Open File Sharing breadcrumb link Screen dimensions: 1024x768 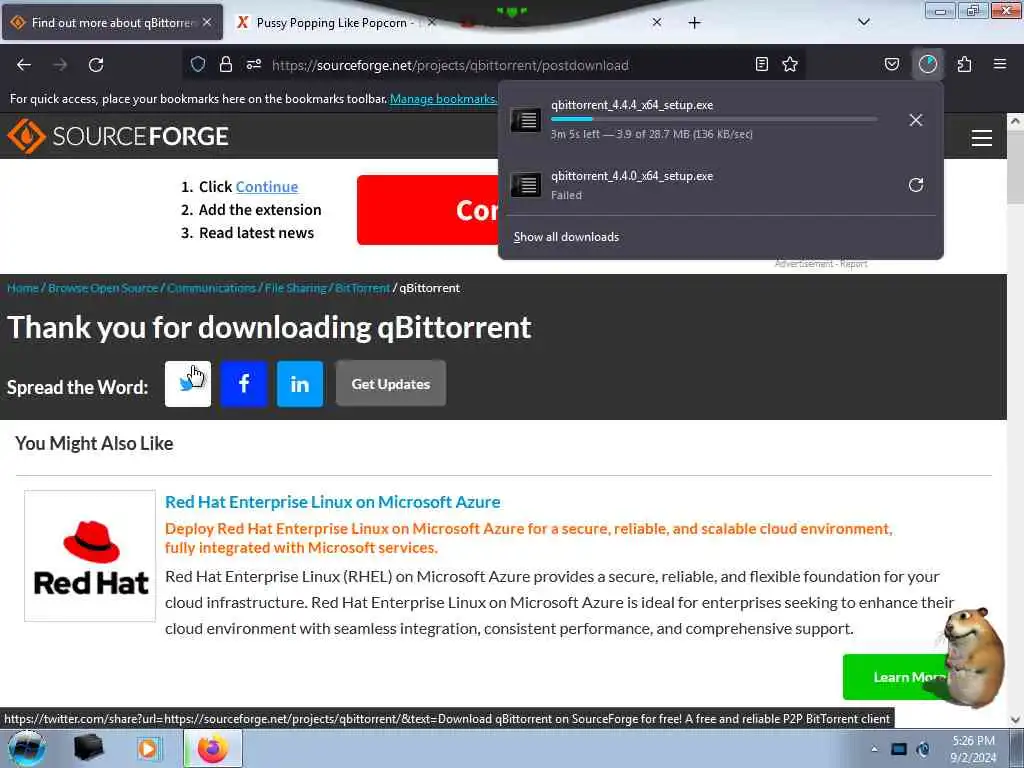click(295, 288)
